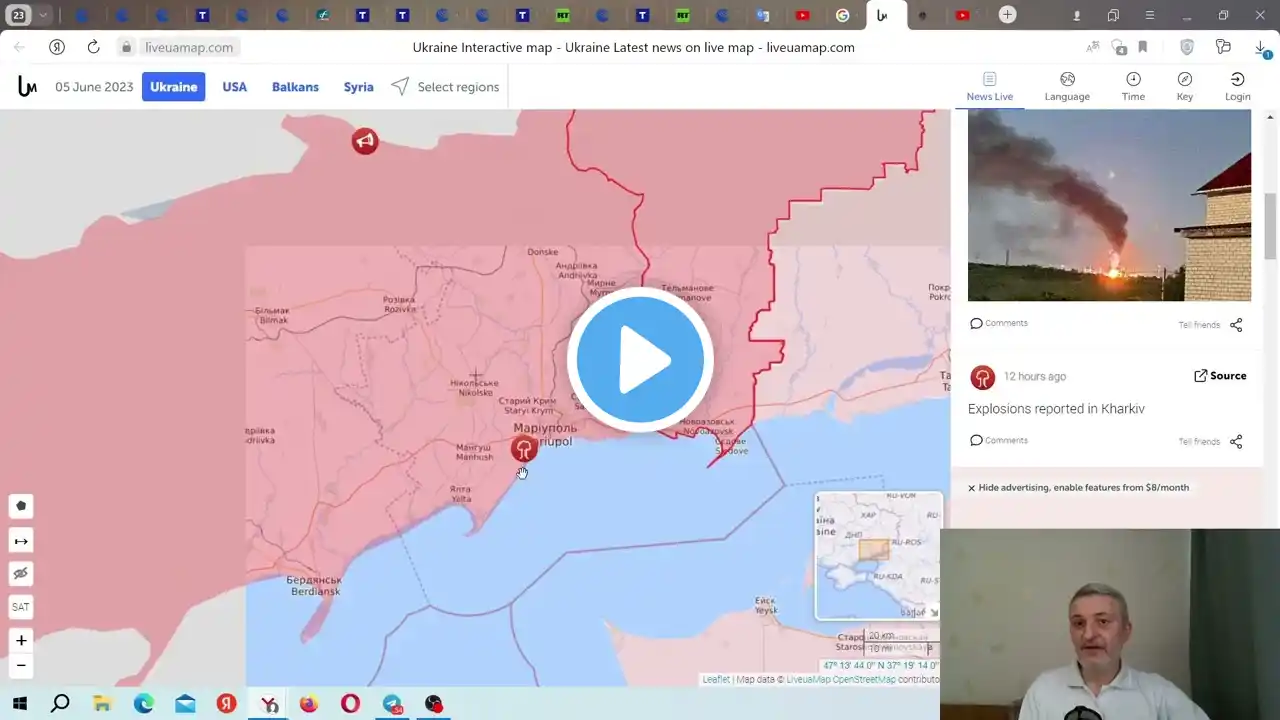Open the burning smoke news photo
1280x720 pixels.
[x=1109, y=205]
